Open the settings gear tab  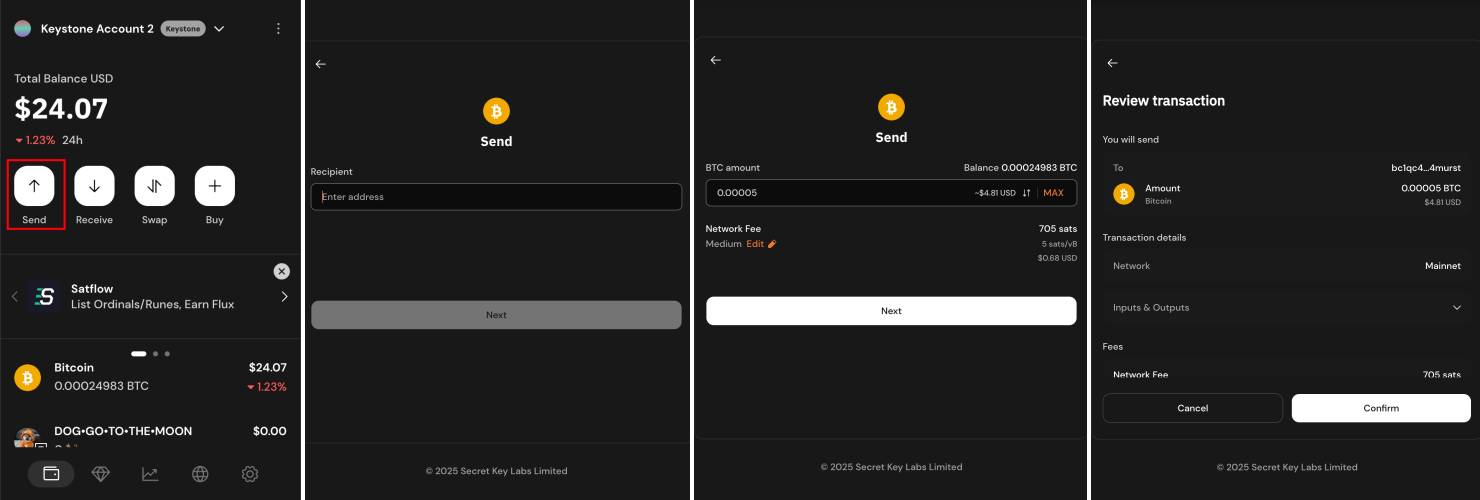(x=250, y=474)
